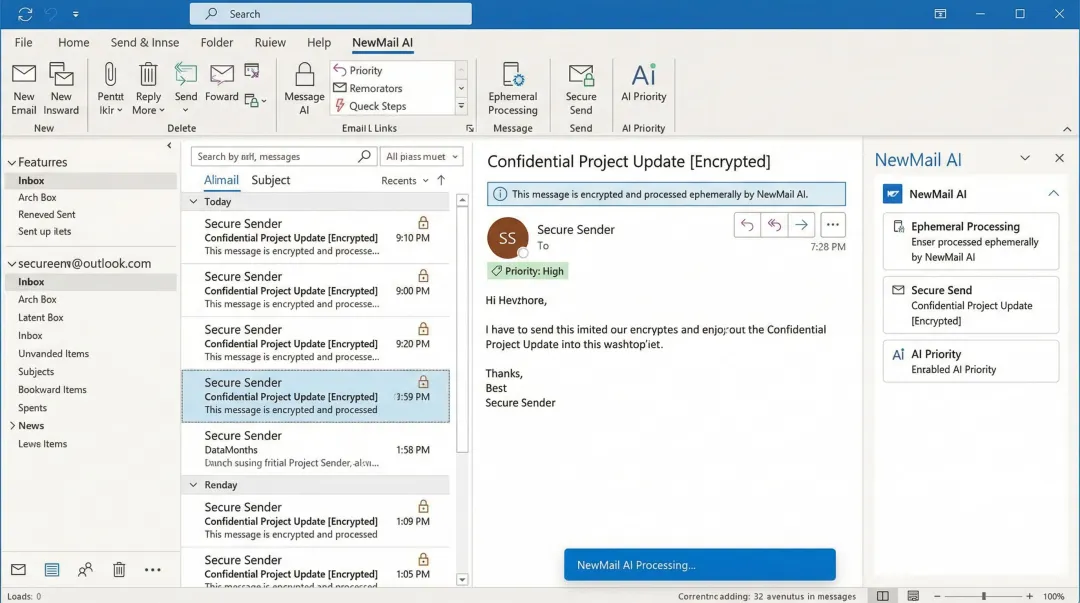1080x603 pixels.
Task: Toggle the Recents sort order arrow
Action: [441, 180]
